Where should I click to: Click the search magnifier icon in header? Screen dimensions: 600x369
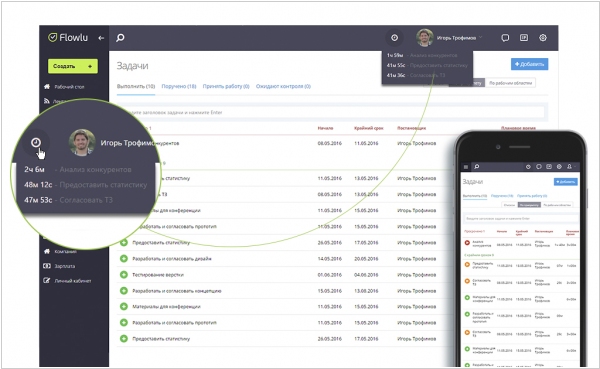coord(120,38)
